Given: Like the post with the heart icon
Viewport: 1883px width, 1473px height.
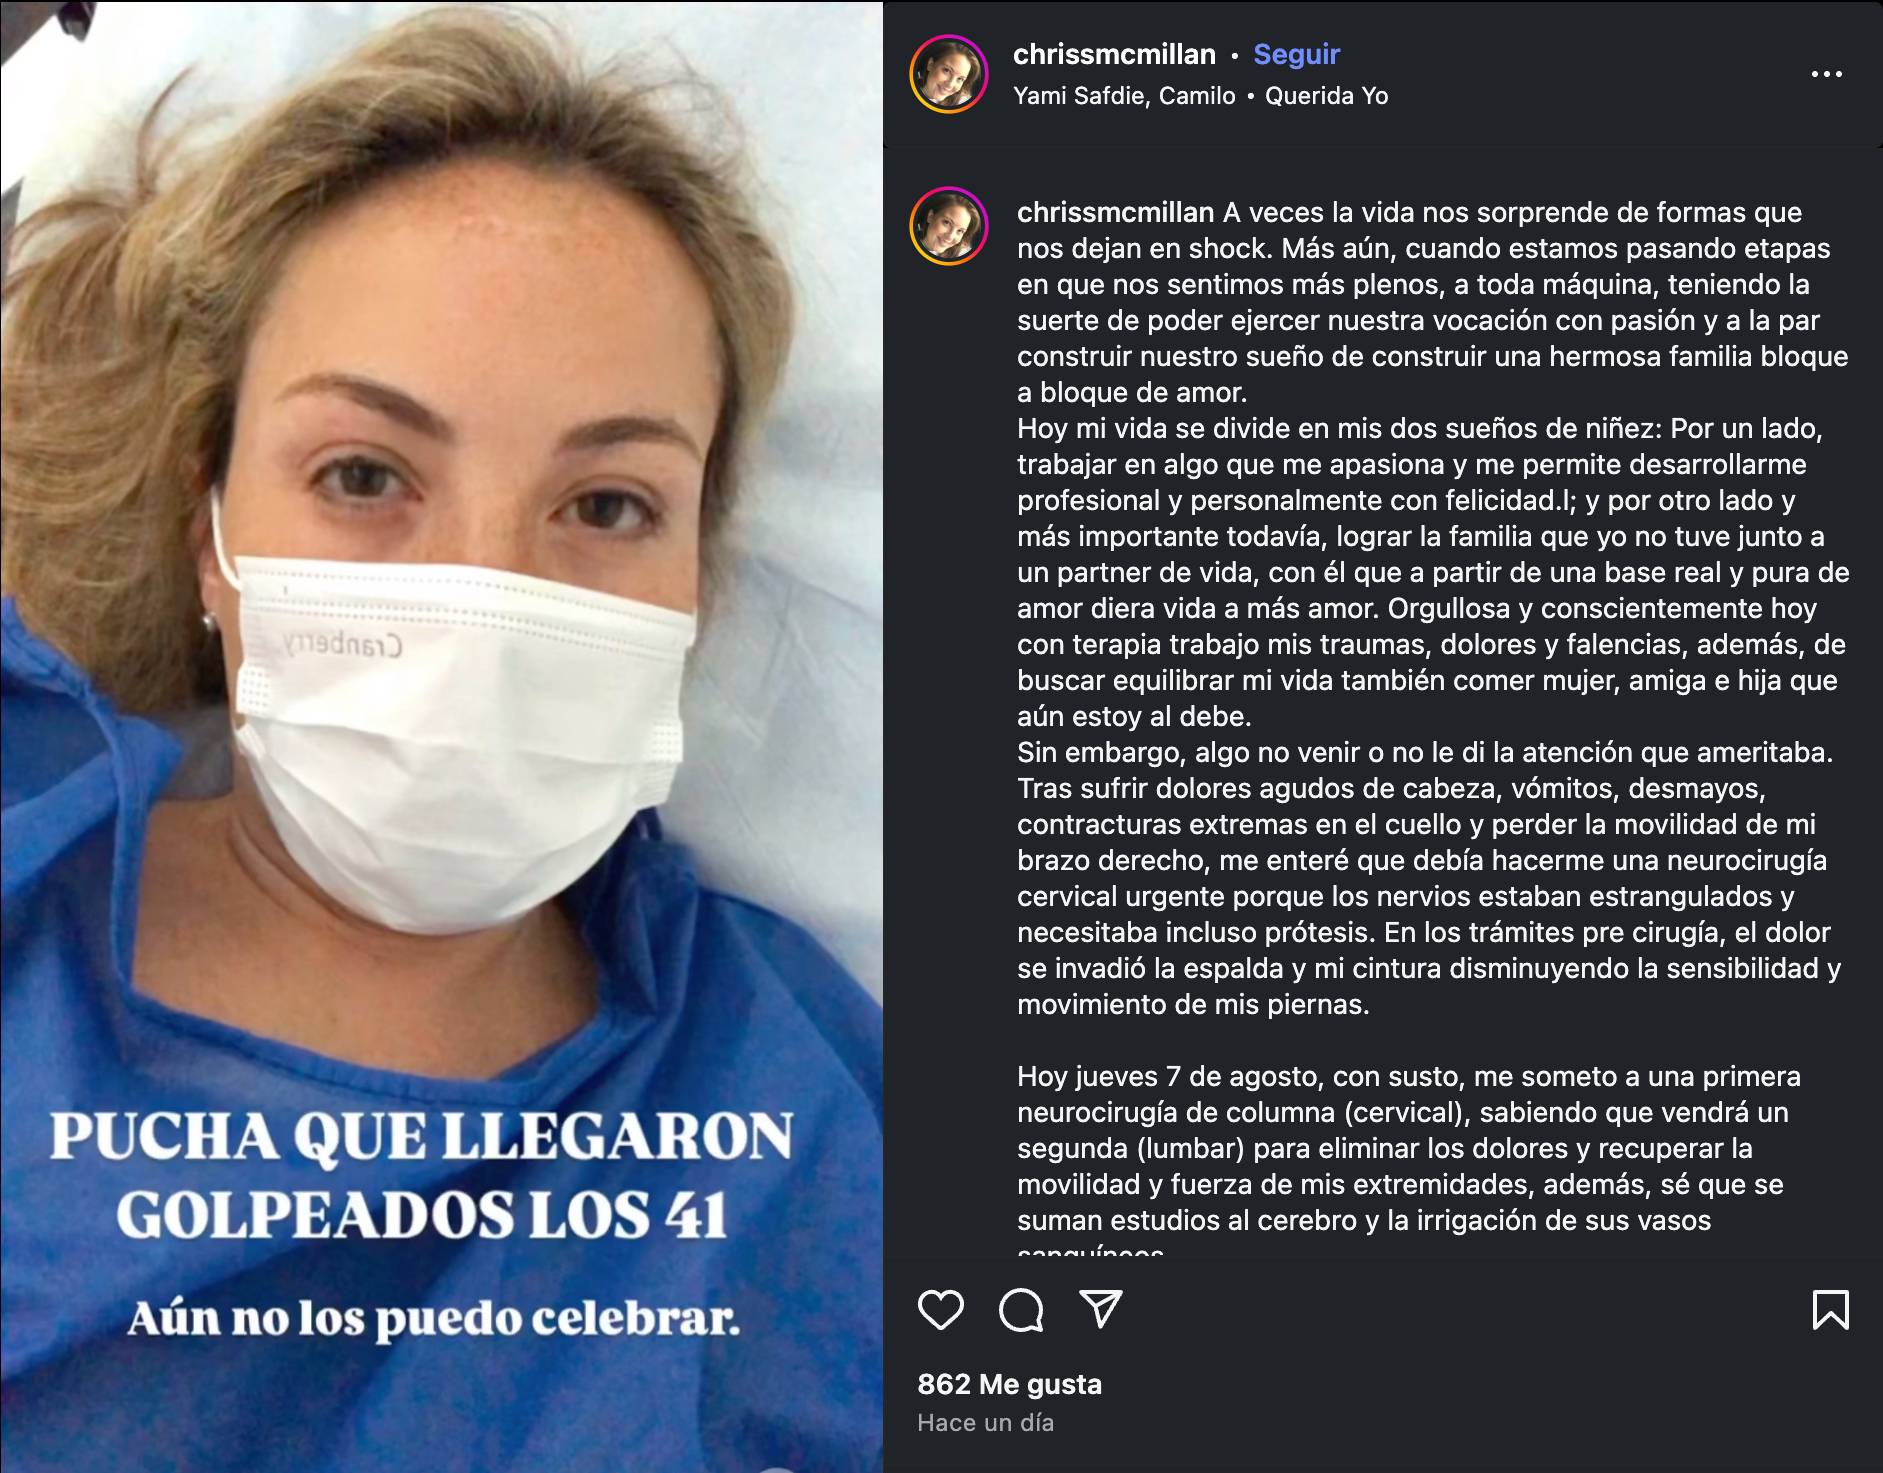Looking at the screenshot, I should pyautogui.click(x=940, y=1310).
